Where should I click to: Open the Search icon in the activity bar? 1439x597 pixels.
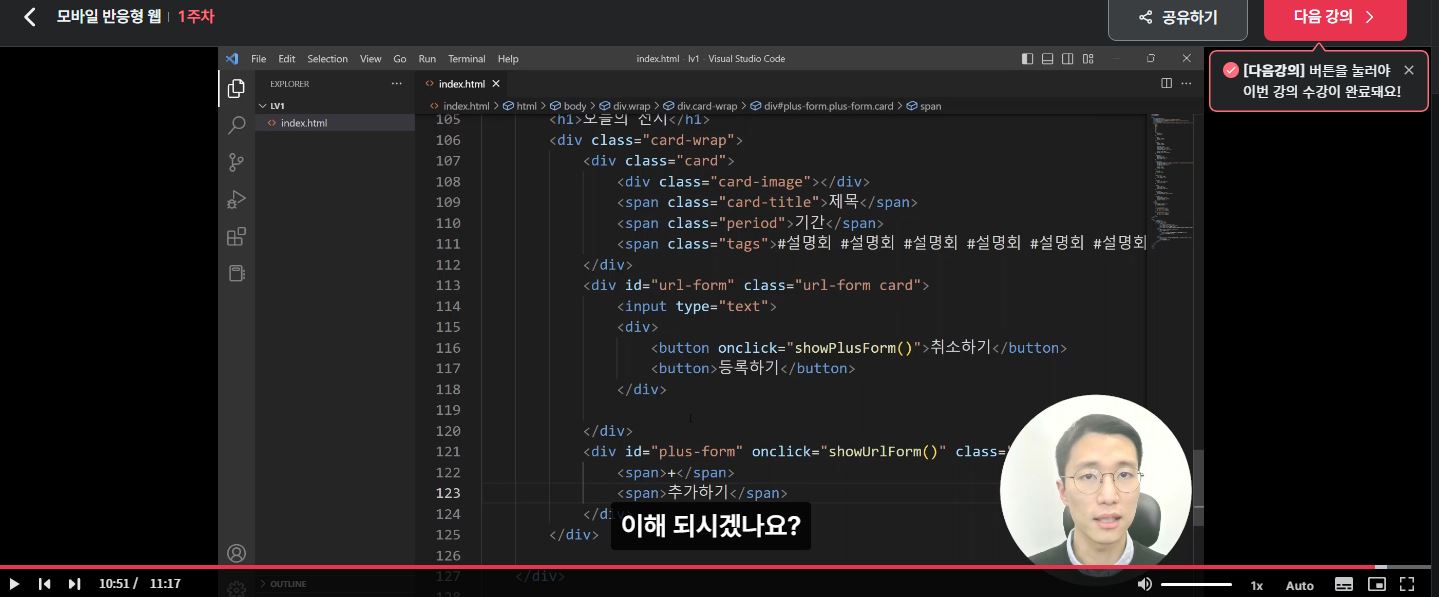coord(236,125)
